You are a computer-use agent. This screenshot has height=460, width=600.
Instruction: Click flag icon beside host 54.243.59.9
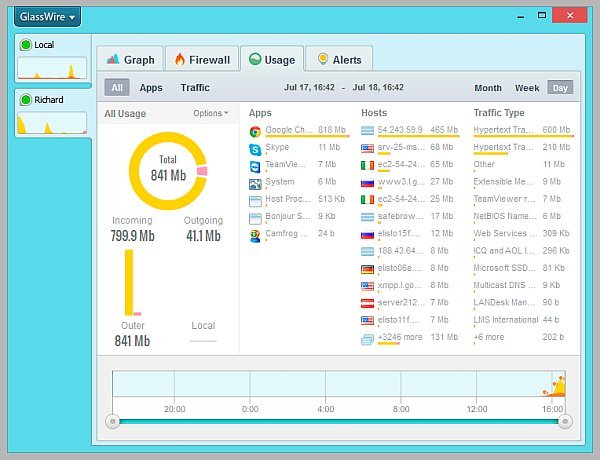[367, 130]
